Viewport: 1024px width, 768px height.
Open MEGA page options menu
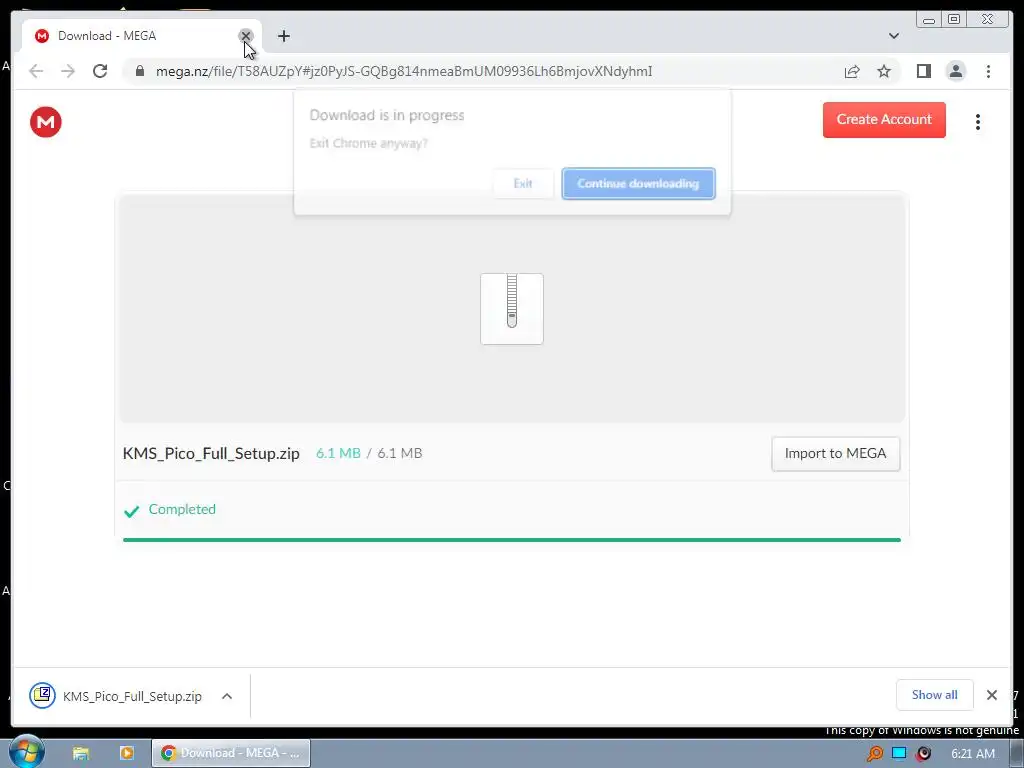(x=978, y=122)
